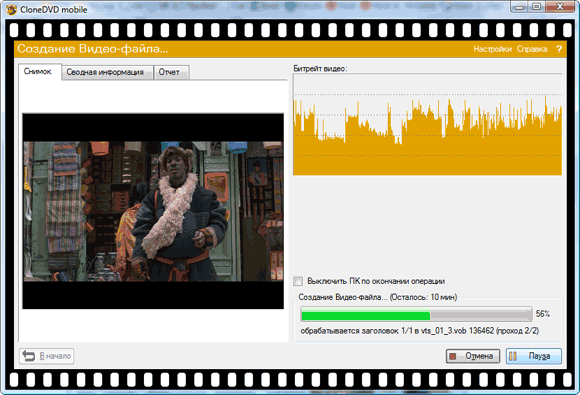Minimize the CloneDVD mobile window

click(x=519, y=7)
